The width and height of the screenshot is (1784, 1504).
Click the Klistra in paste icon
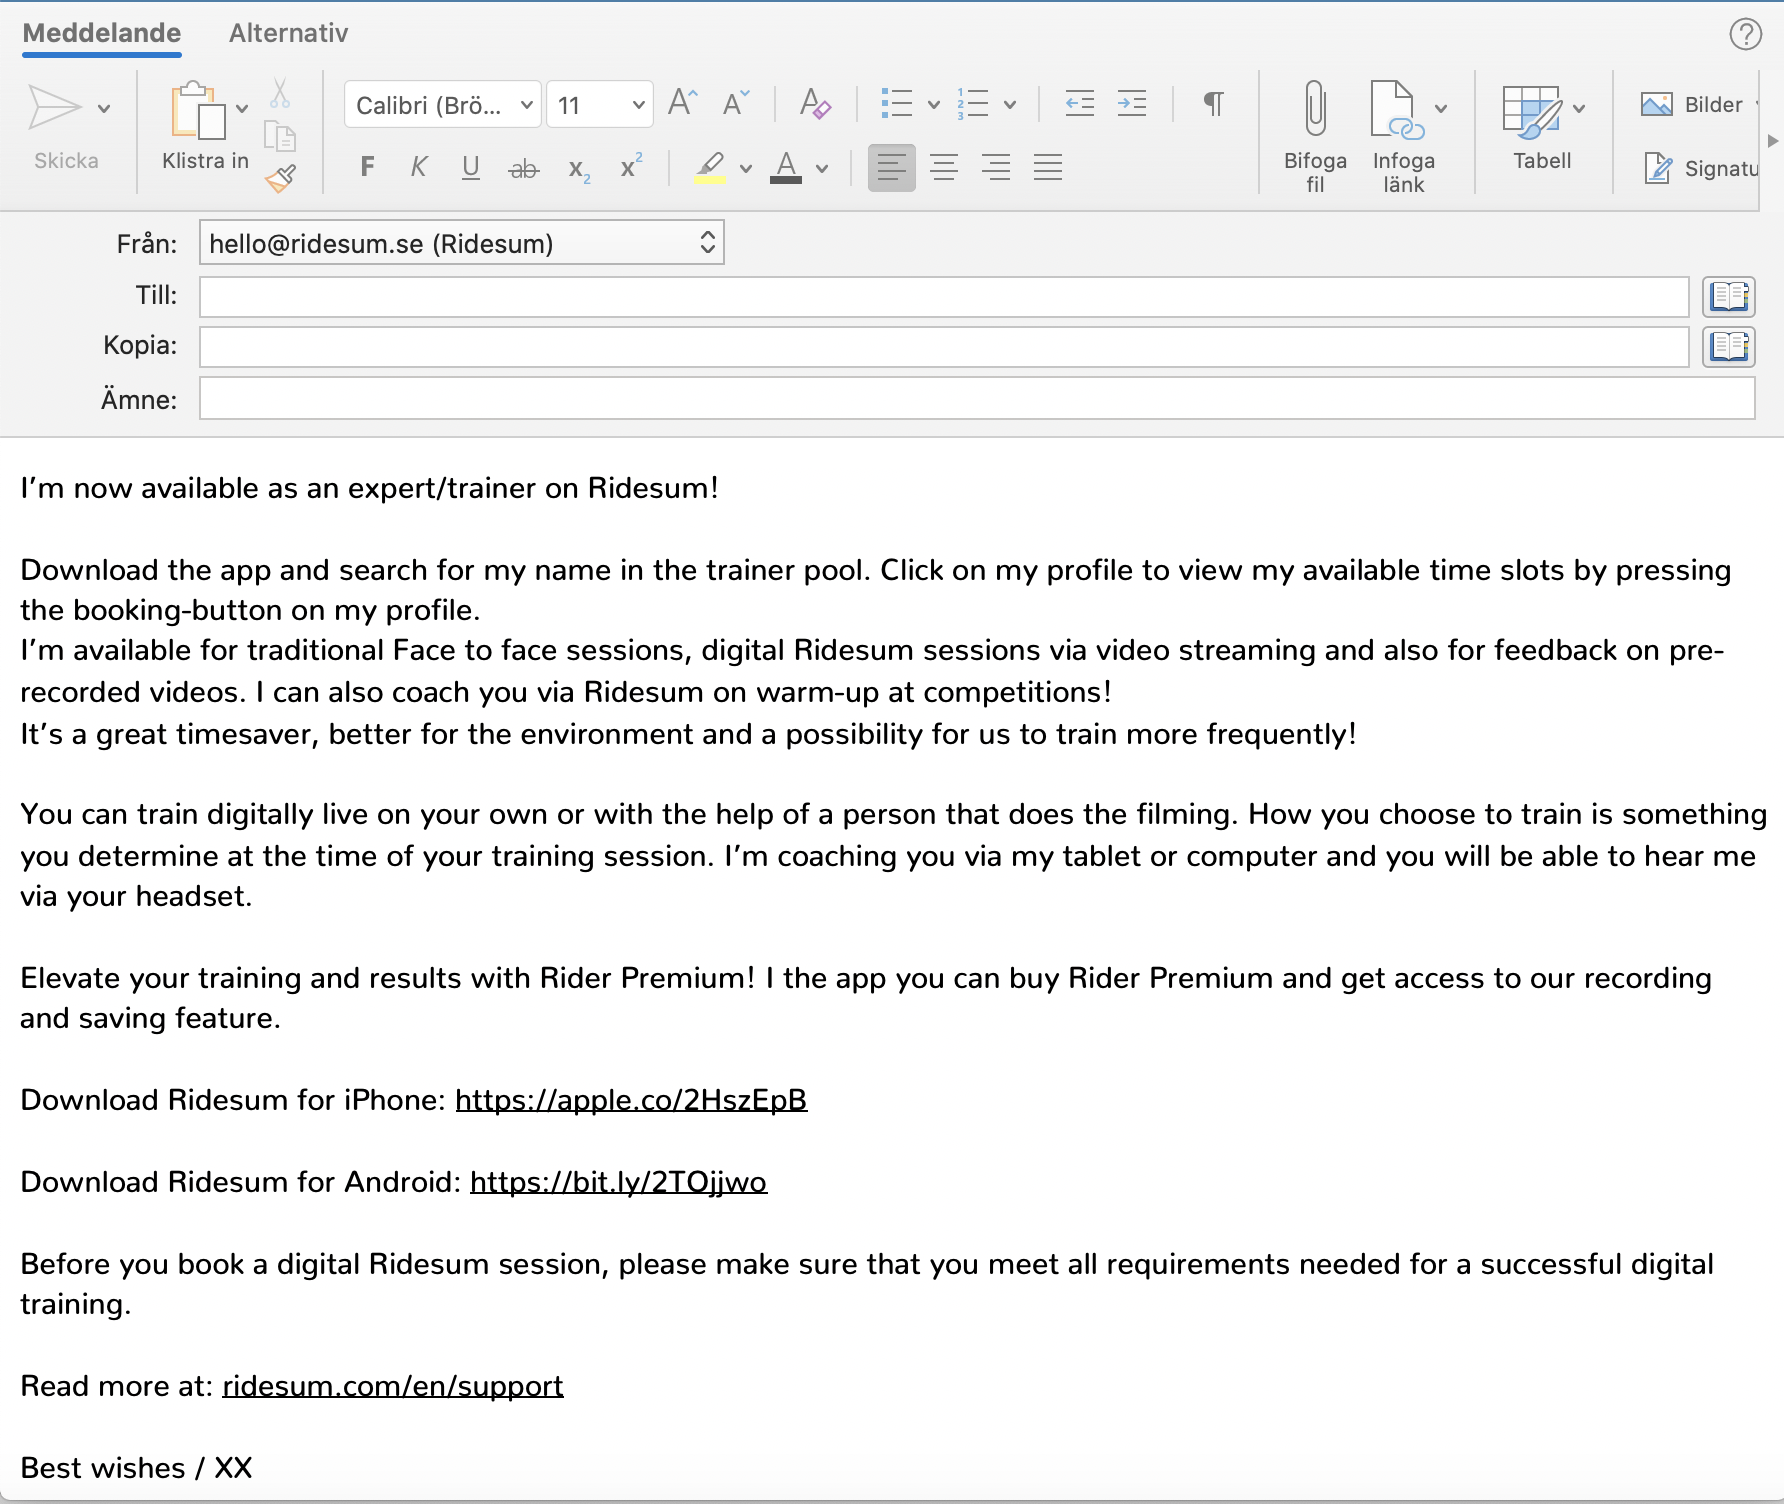[x=197, y=109]
